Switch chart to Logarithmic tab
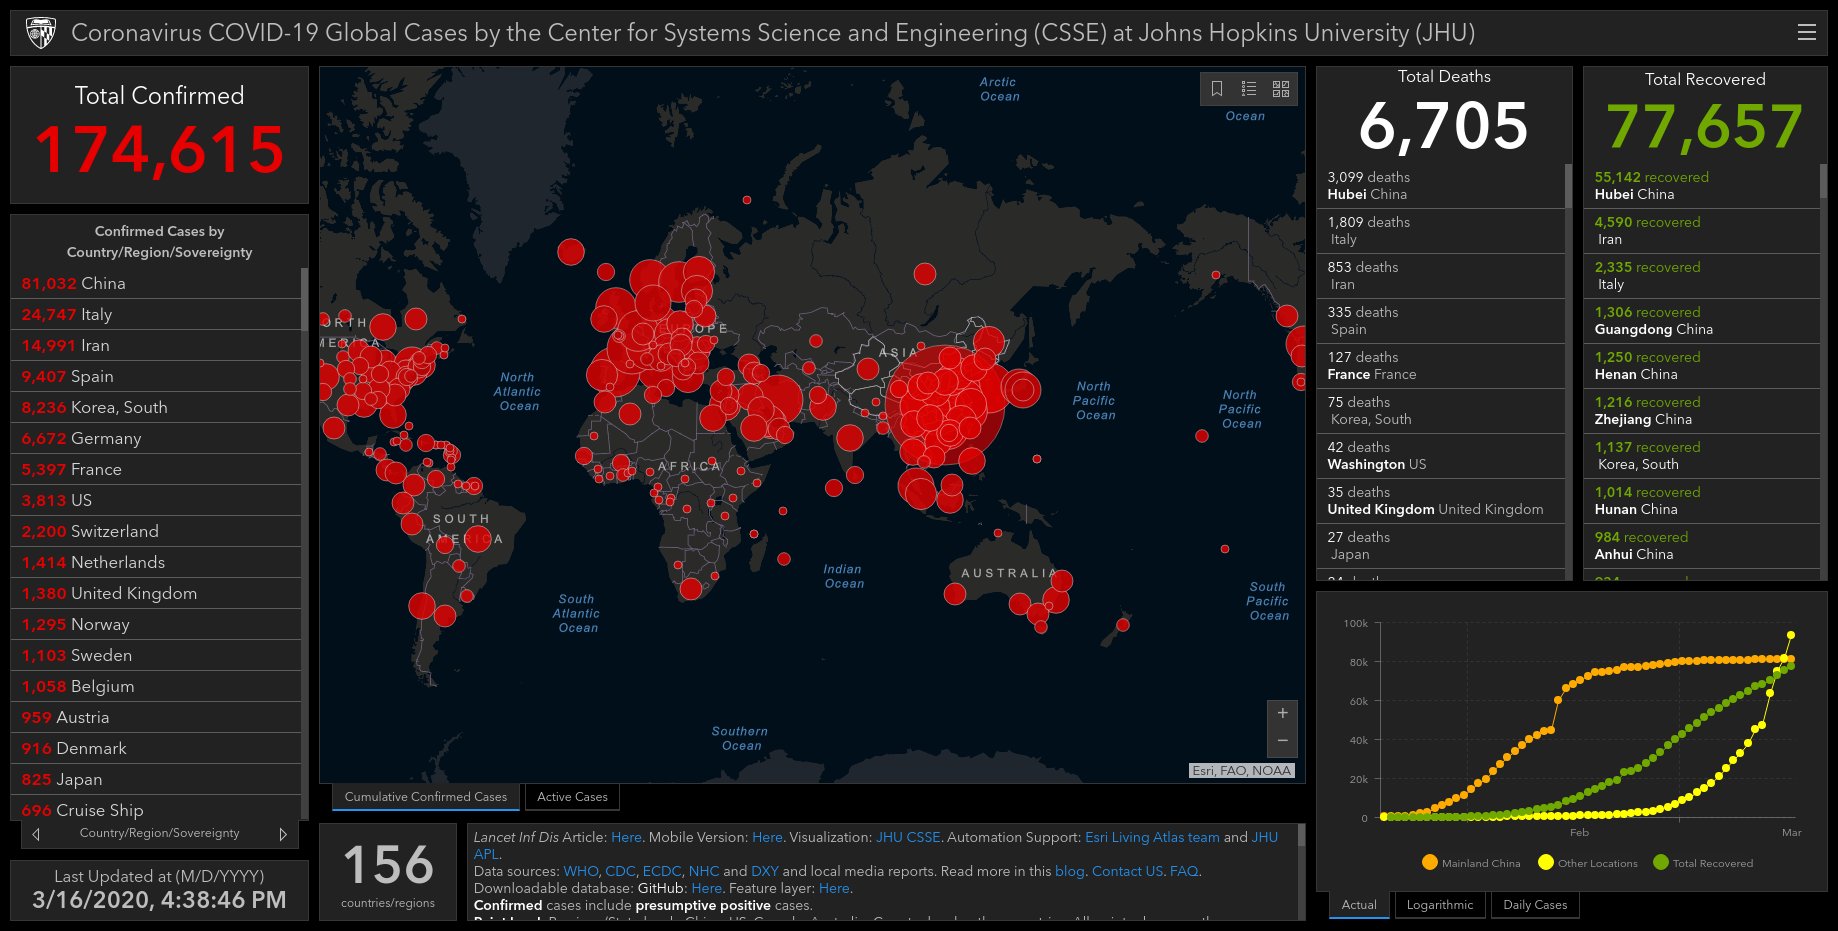Screen dimensions: 1838x931 point(1439,905)
